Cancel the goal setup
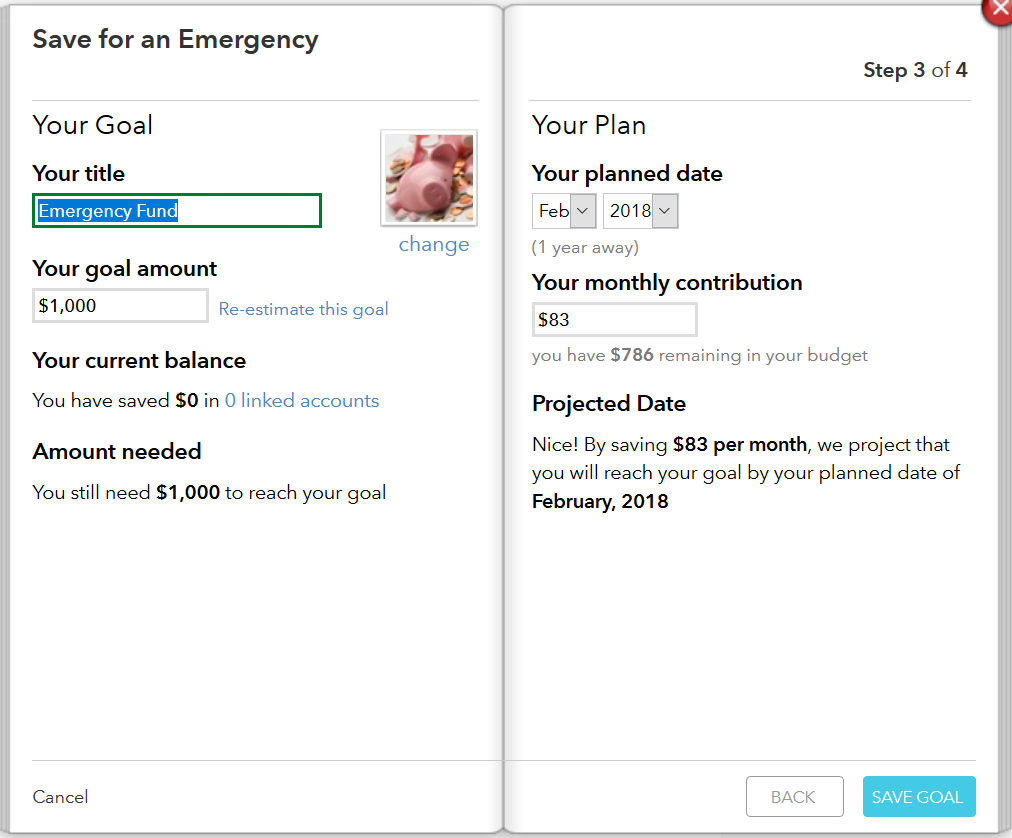The height and width of the screenshot is (838, 1012). (60, 797)
